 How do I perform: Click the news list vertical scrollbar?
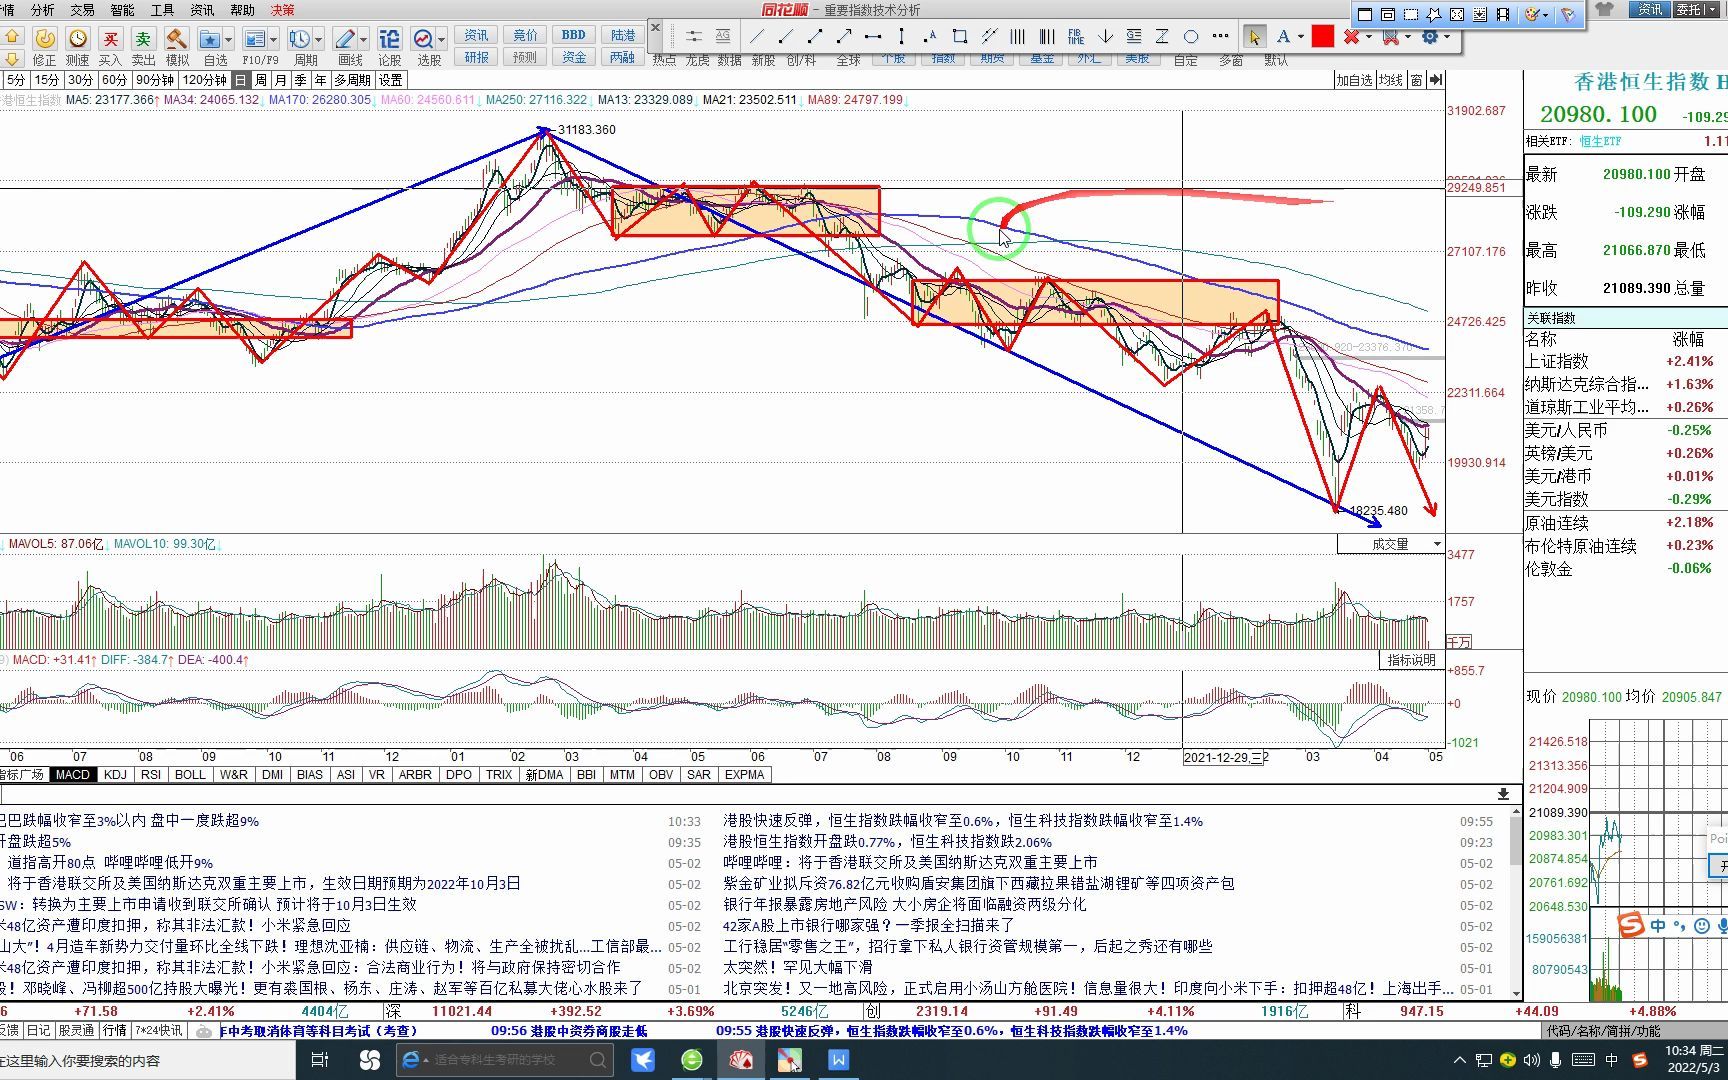click(1516, 900)
